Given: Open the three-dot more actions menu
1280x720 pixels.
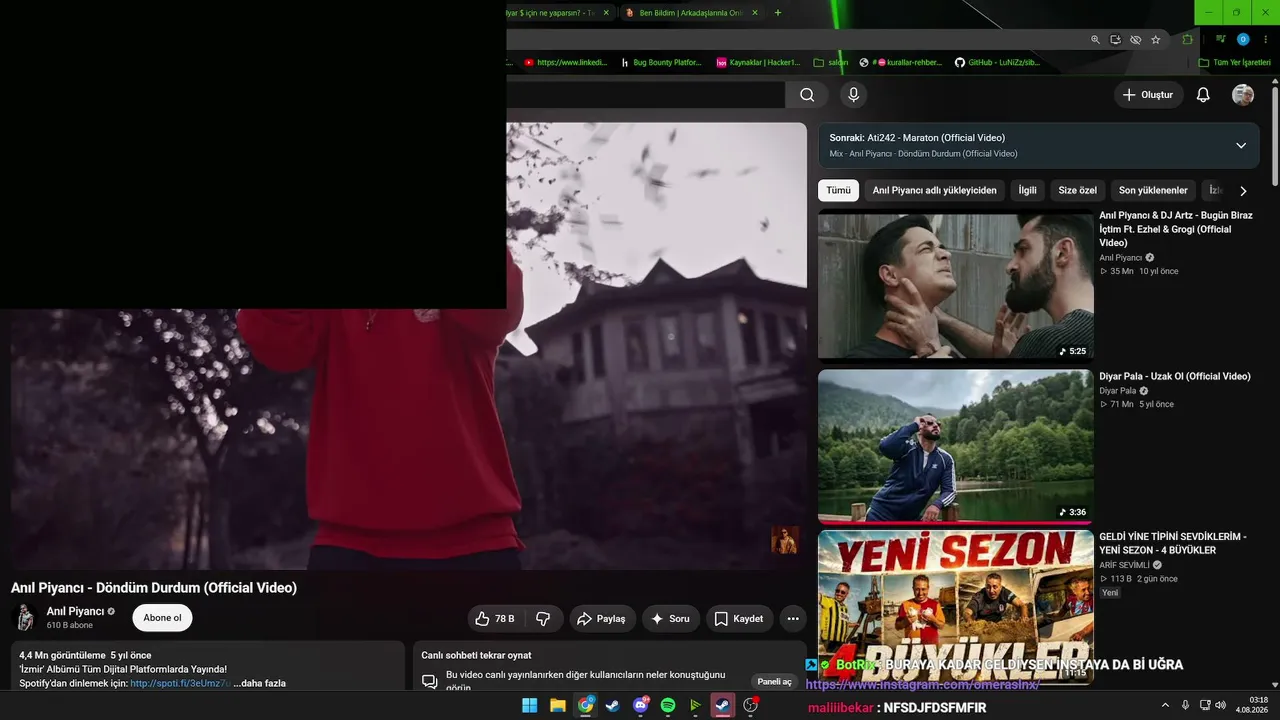Looking at the screenshot, I should 793,619.
